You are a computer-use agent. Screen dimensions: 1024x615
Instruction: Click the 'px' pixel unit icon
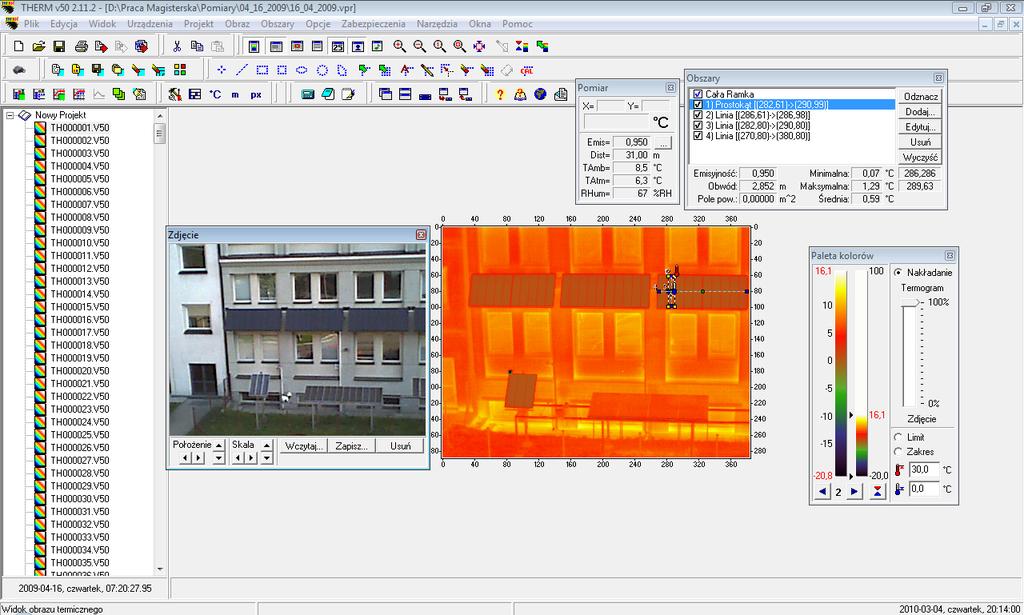click(x=256, y=94)
